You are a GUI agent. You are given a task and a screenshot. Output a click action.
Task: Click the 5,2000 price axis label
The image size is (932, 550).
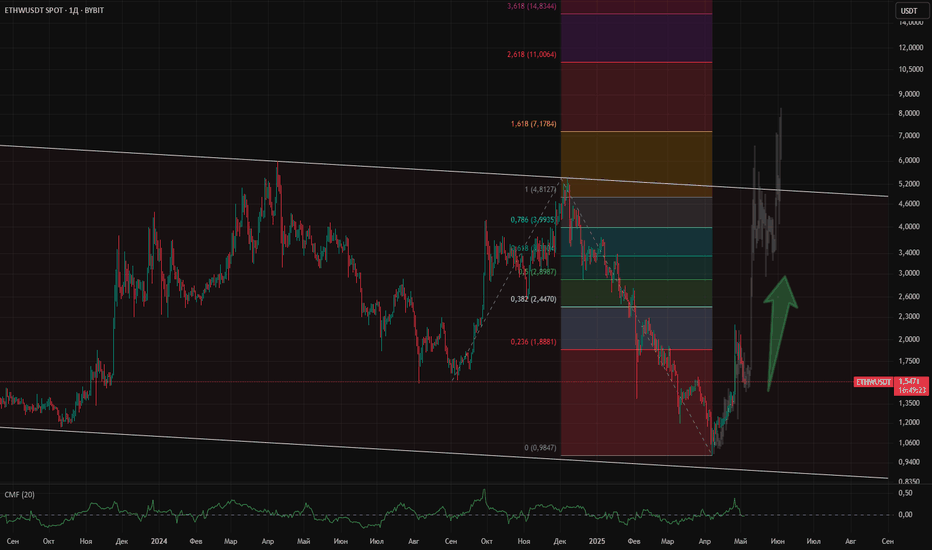point(909,184)
